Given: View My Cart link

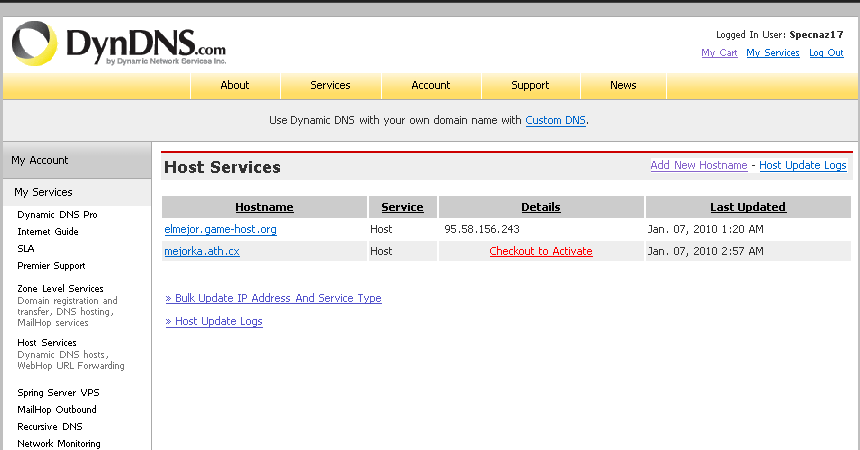Looking at the screenshot, I should (719, 53).
